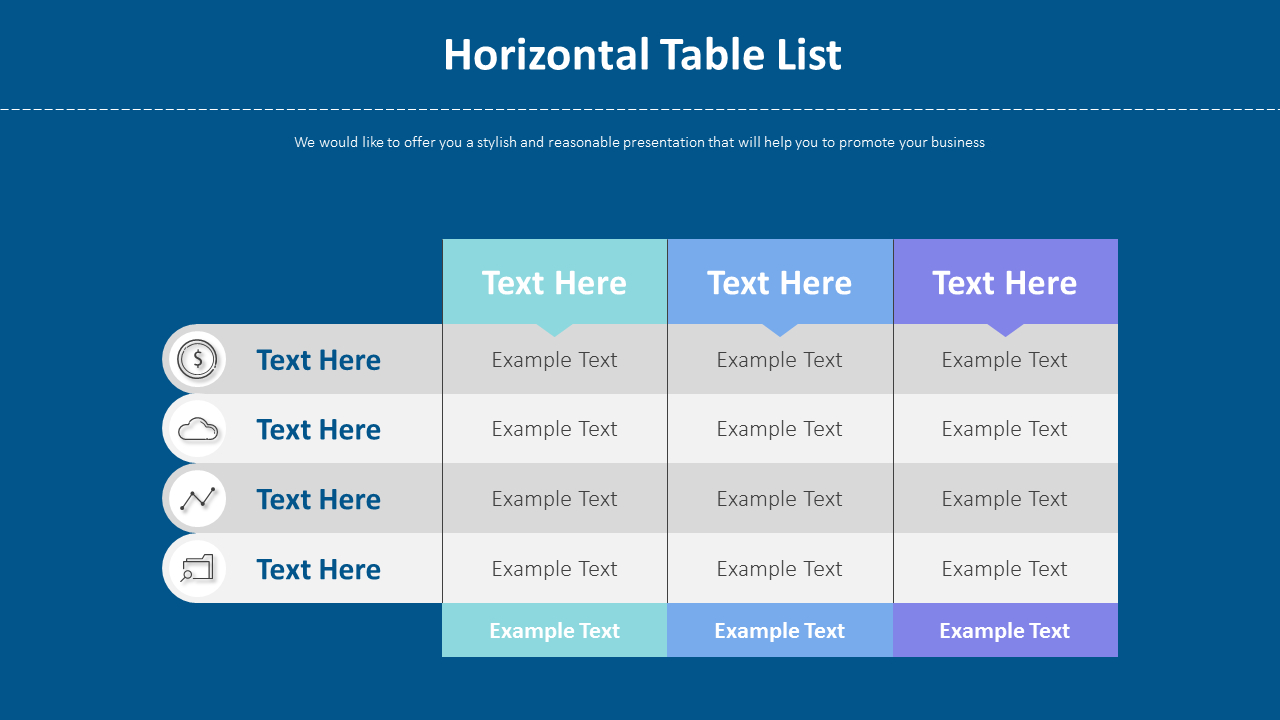Screen dimensions: 1280x720
Task: Select the blue Example Text footer cell
Action: (x=780, y=630)
